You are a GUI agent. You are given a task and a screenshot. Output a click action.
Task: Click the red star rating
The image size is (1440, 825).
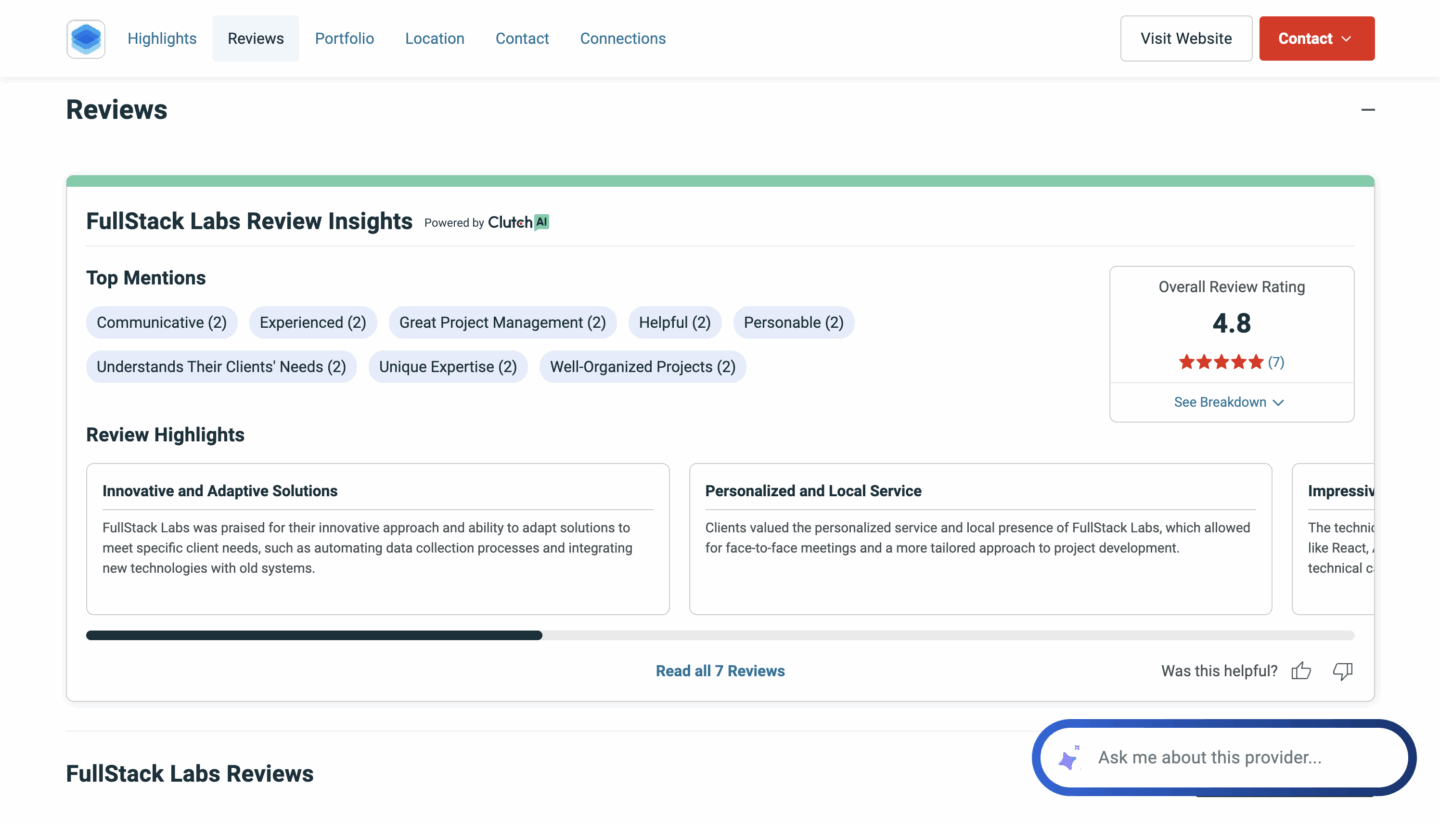[x=1220, y=362]
